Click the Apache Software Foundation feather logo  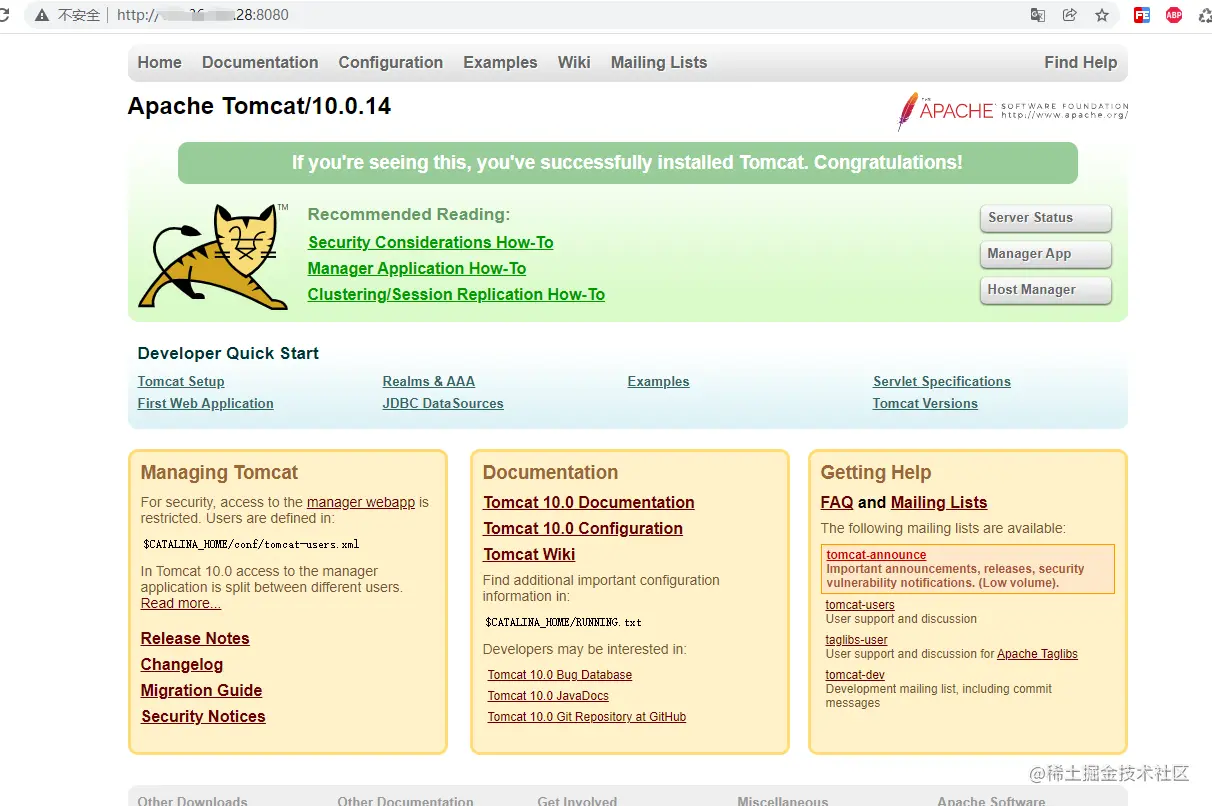click(x=1012, y=111)
